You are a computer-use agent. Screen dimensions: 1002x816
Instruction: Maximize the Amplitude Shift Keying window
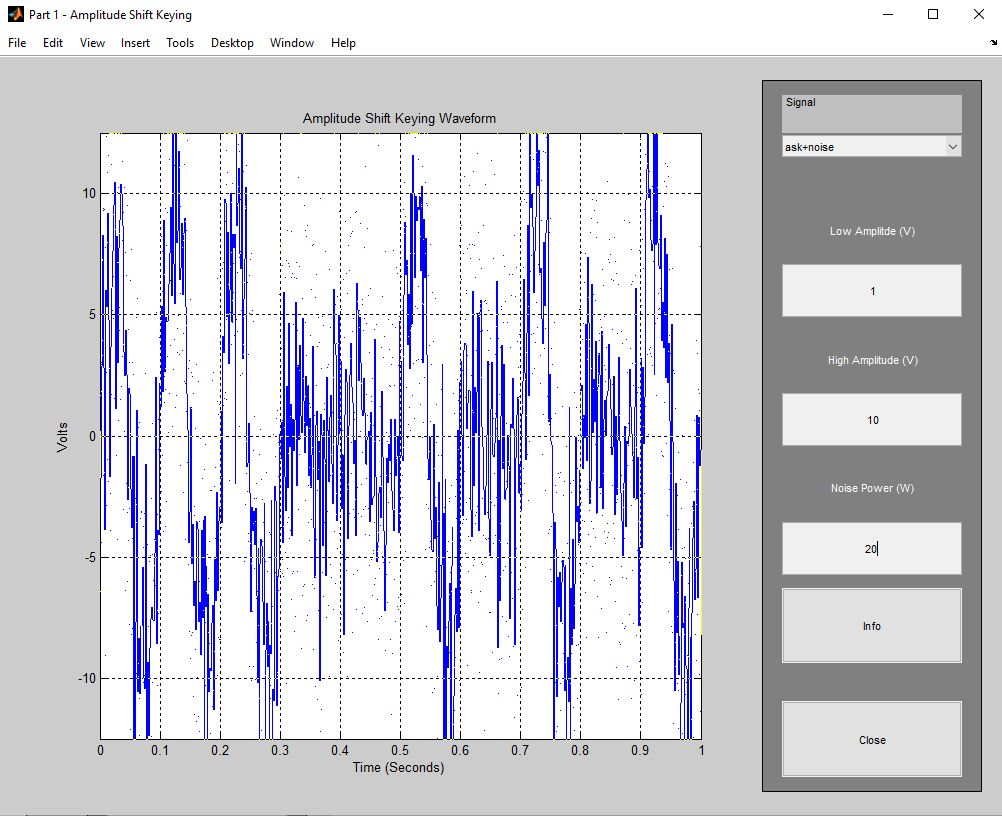coord(933,14)
